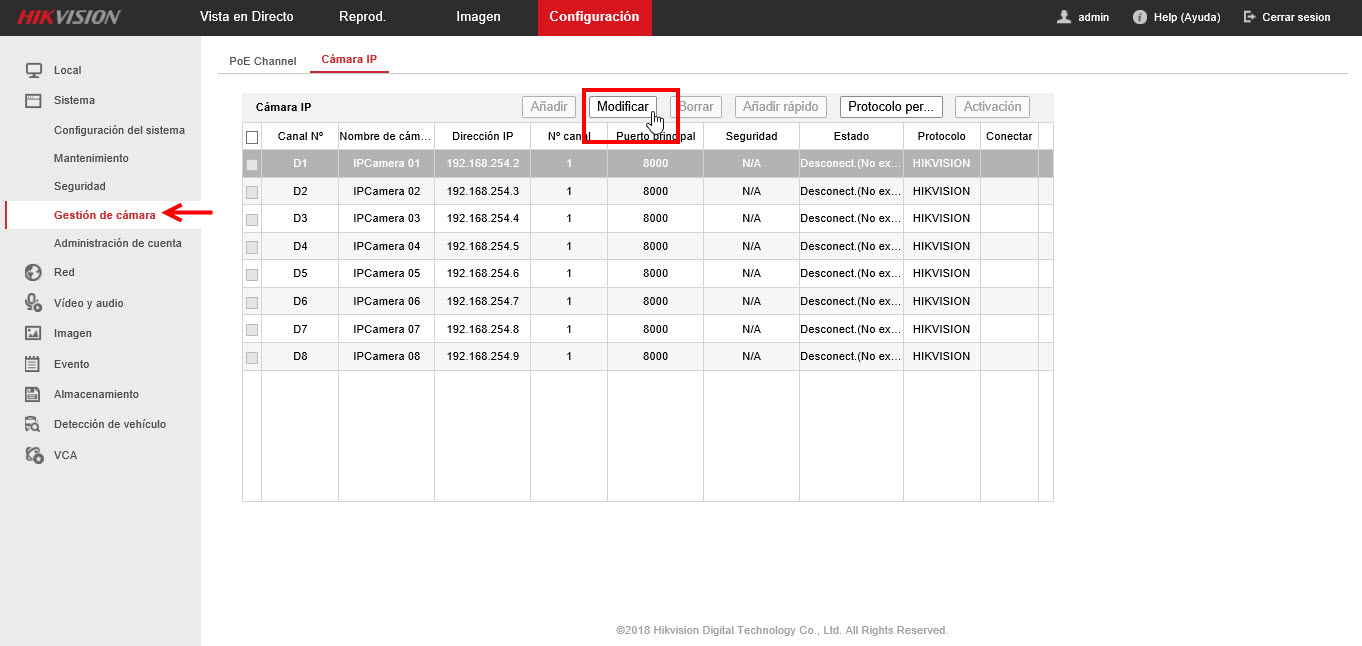Screen dimensions: 1362x646
Task: Open the Protocolo per... button
Action: (891, 107)
